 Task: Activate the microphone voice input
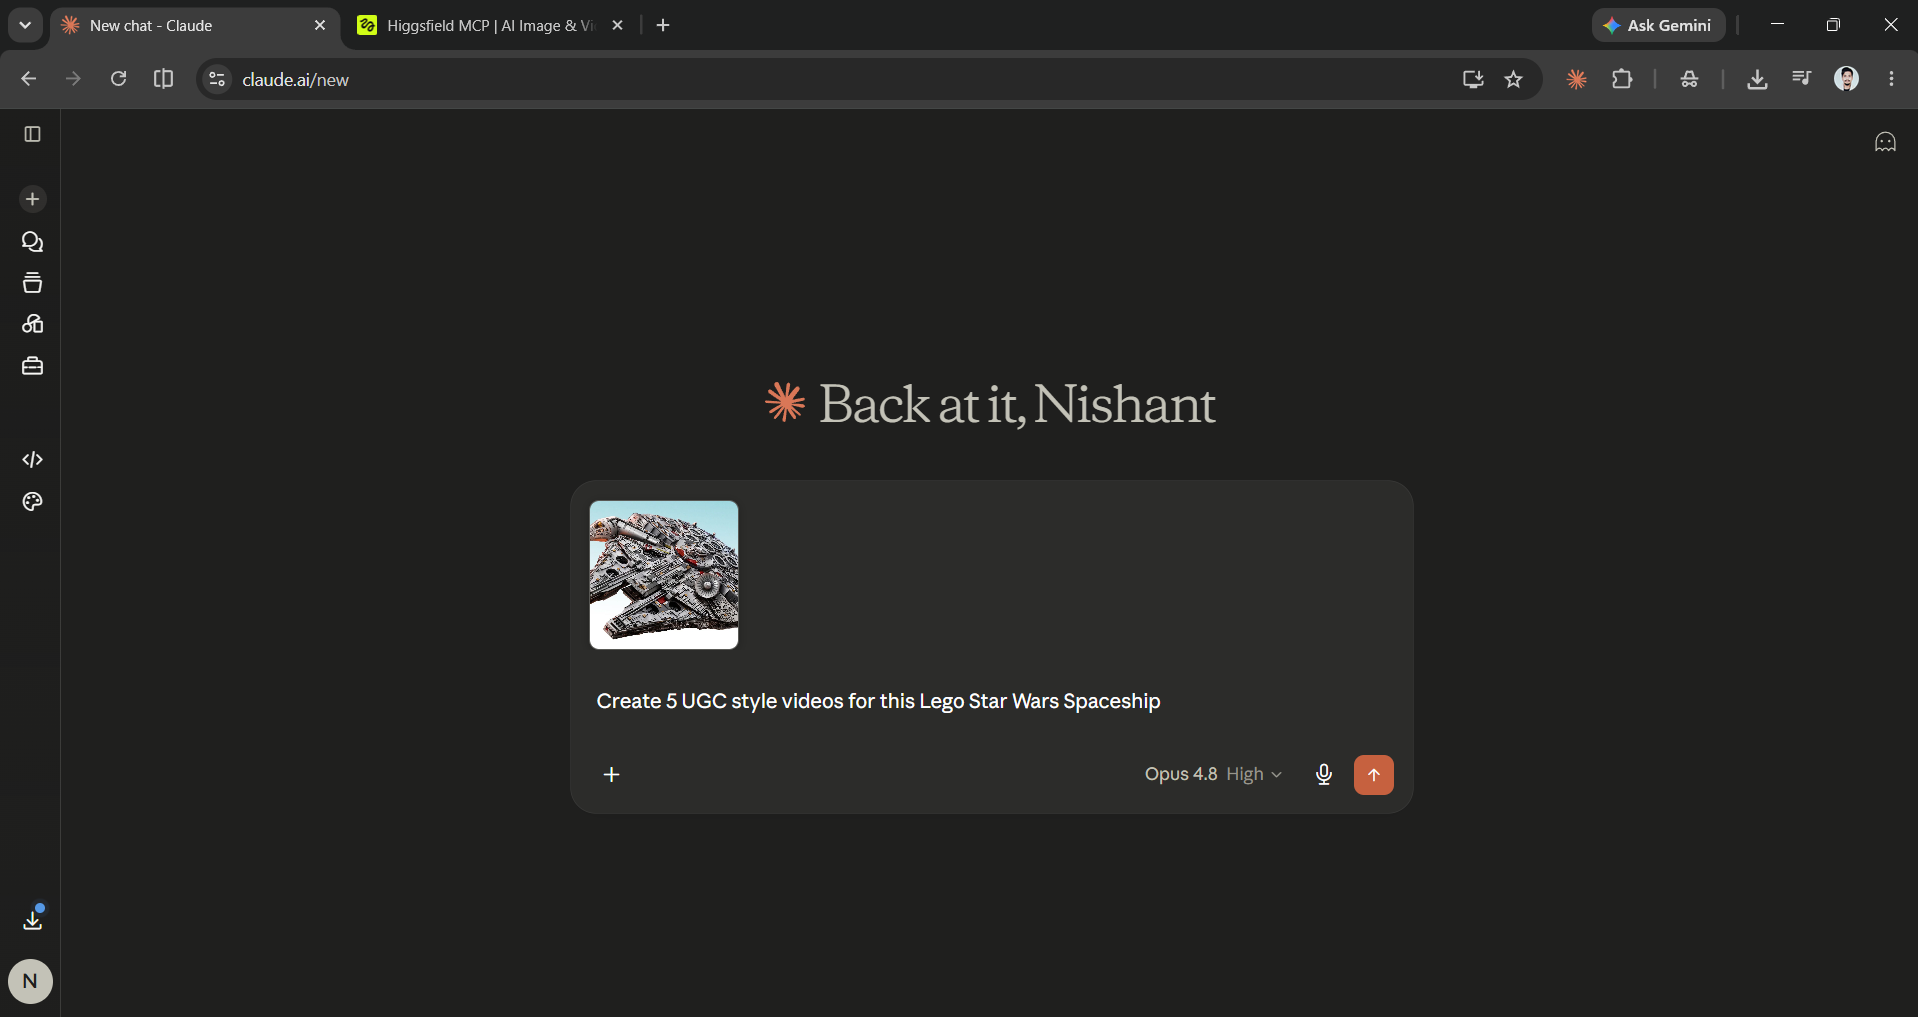click(x=1324, y=775)
